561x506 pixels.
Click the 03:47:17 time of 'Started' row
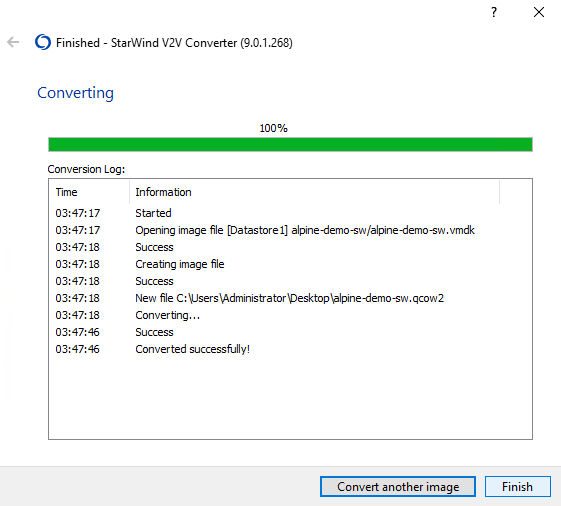point(78,213)
